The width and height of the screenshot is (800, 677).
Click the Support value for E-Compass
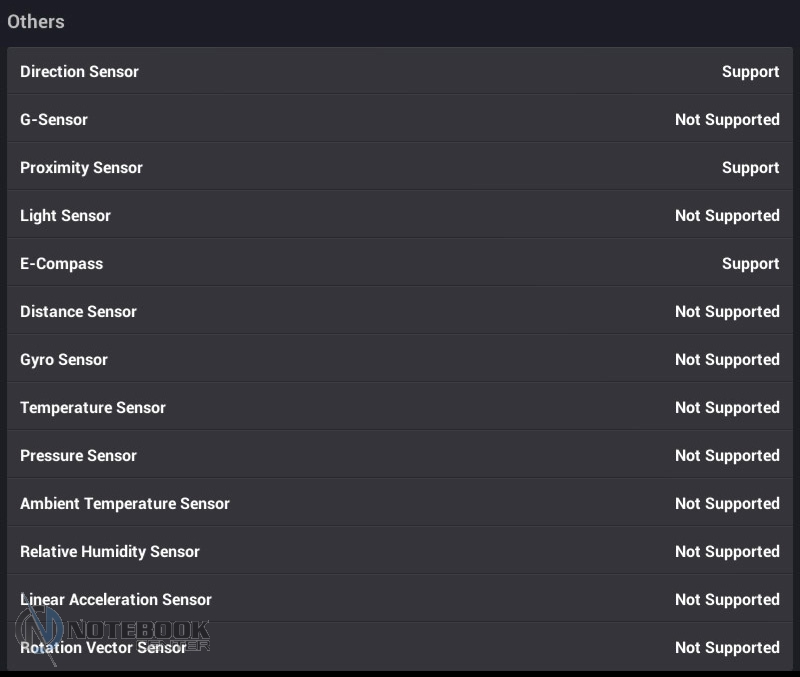[750, 264]
